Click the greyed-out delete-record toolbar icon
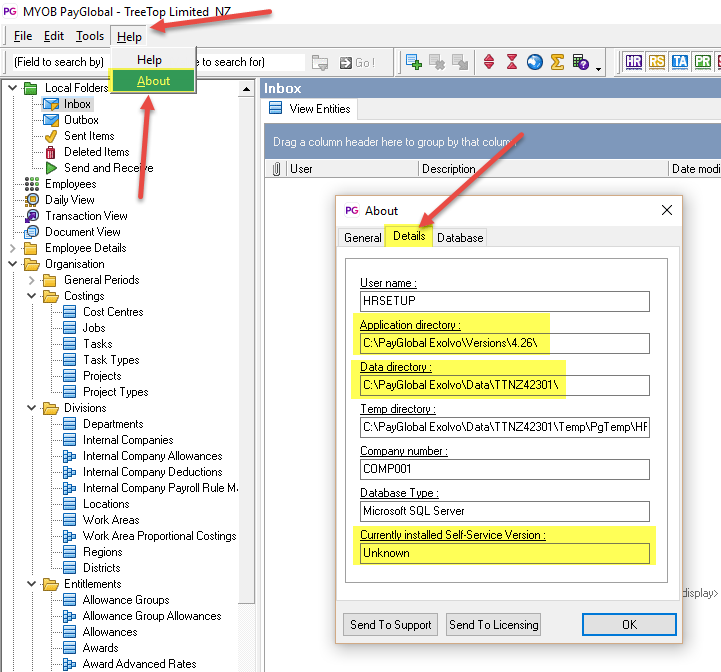Image resolution: width=721 pixels, height=672 pixels. click(x=437, y=62)
